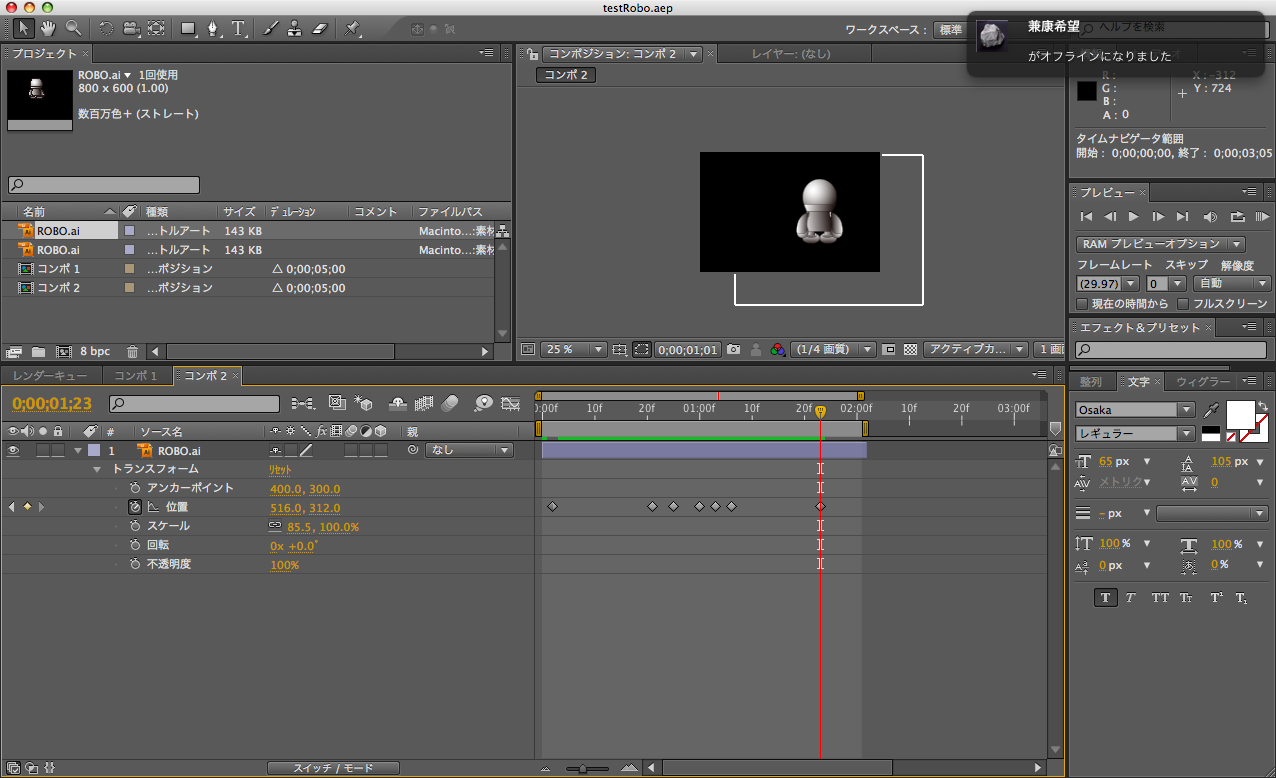Select the Brush tool
This screenshot has height=778, width=1276.
(x=271, y=28)
